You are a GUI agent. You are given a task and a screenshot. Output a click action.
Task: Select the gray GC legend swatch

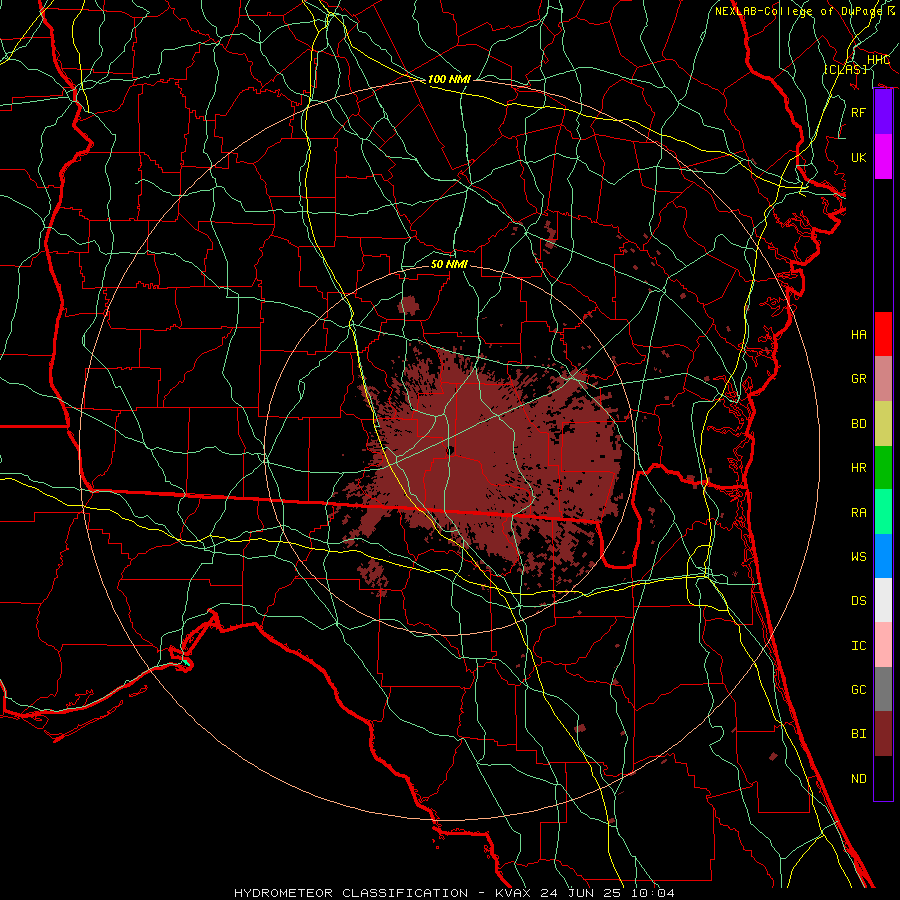point(883,689)
